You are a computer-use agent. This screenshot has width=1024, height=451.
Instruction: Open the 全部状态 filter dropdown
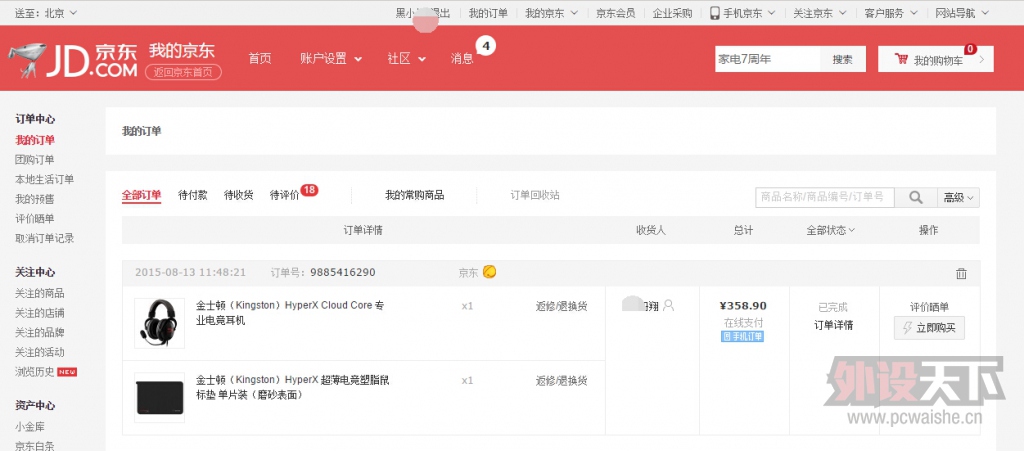point(831,230)
